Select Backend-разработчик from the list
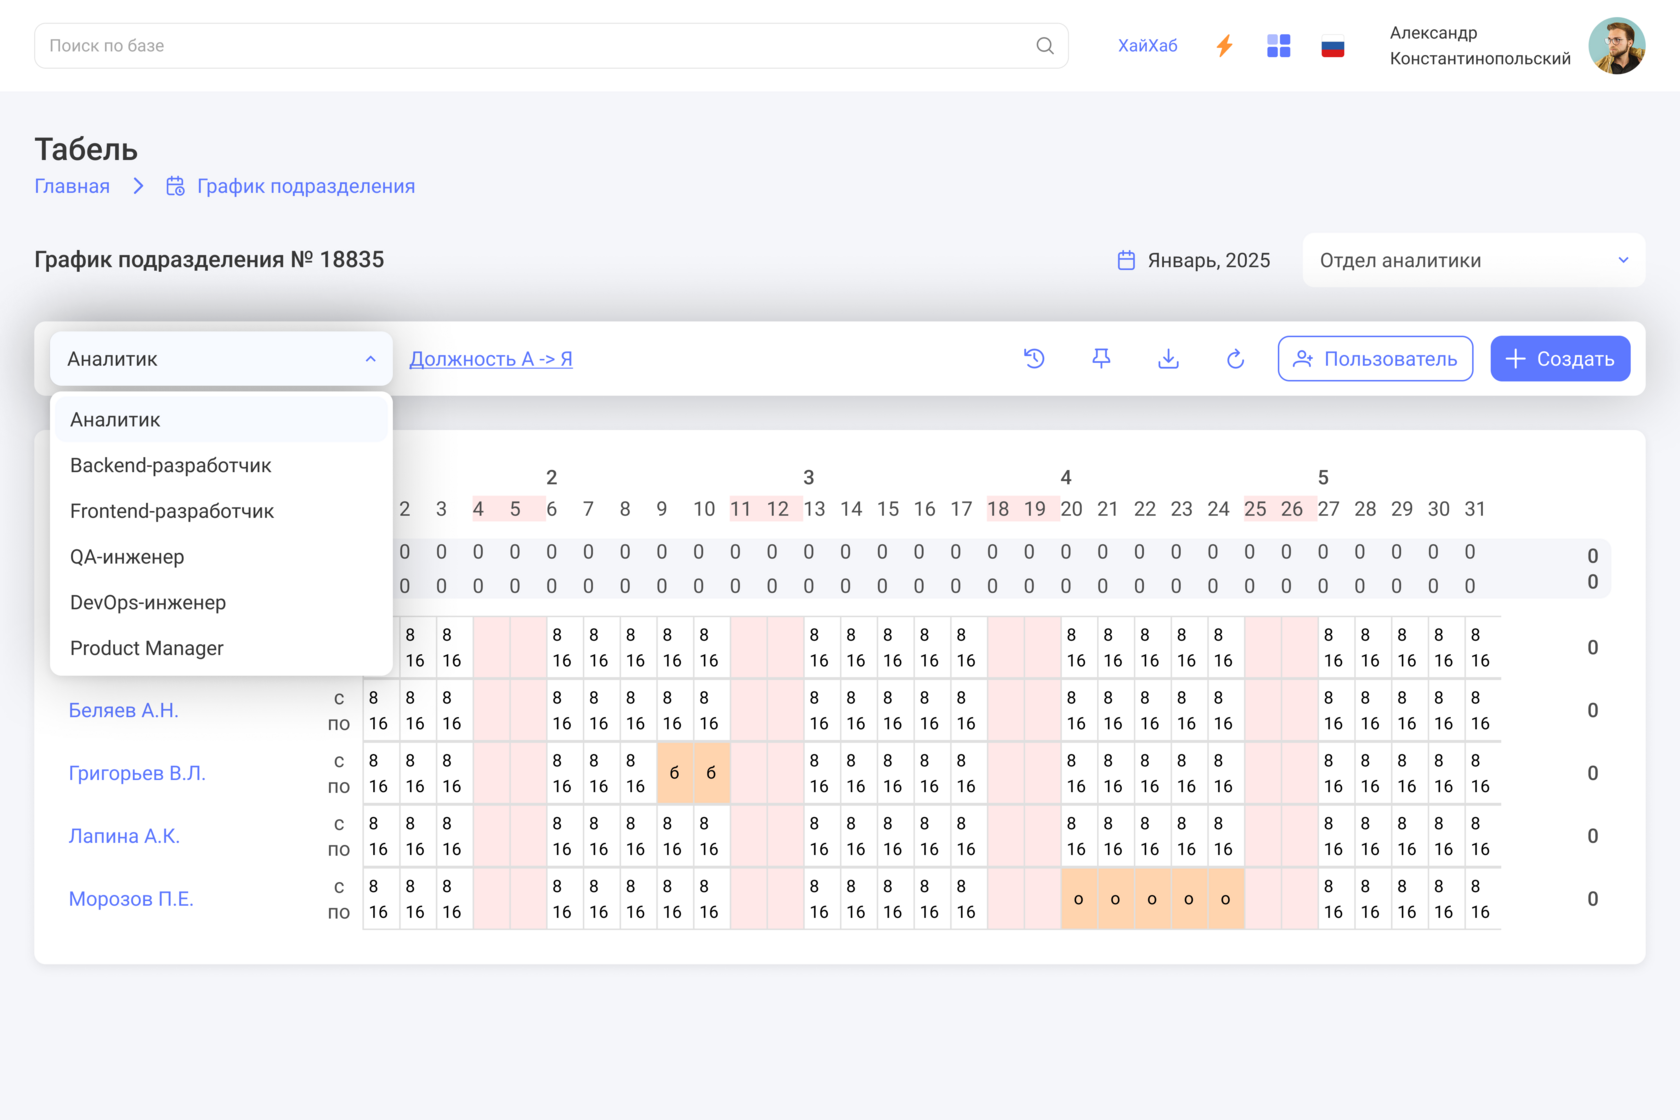1680x1120 pixels. tap(171, 466)
